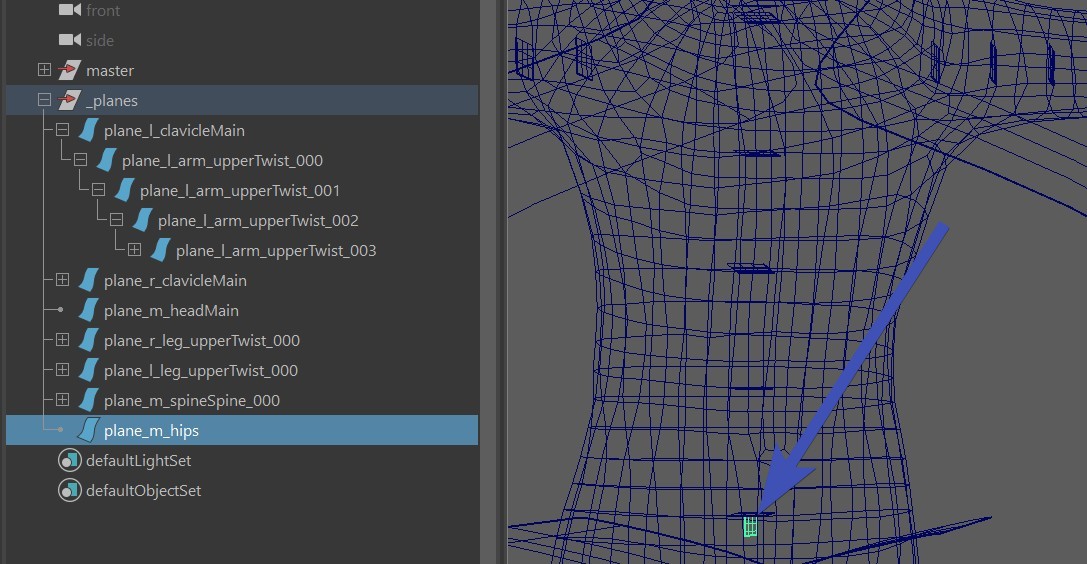Expand plane_l_arm_upperTwist_003 children
1087x564 pixels.
[134, 250]
